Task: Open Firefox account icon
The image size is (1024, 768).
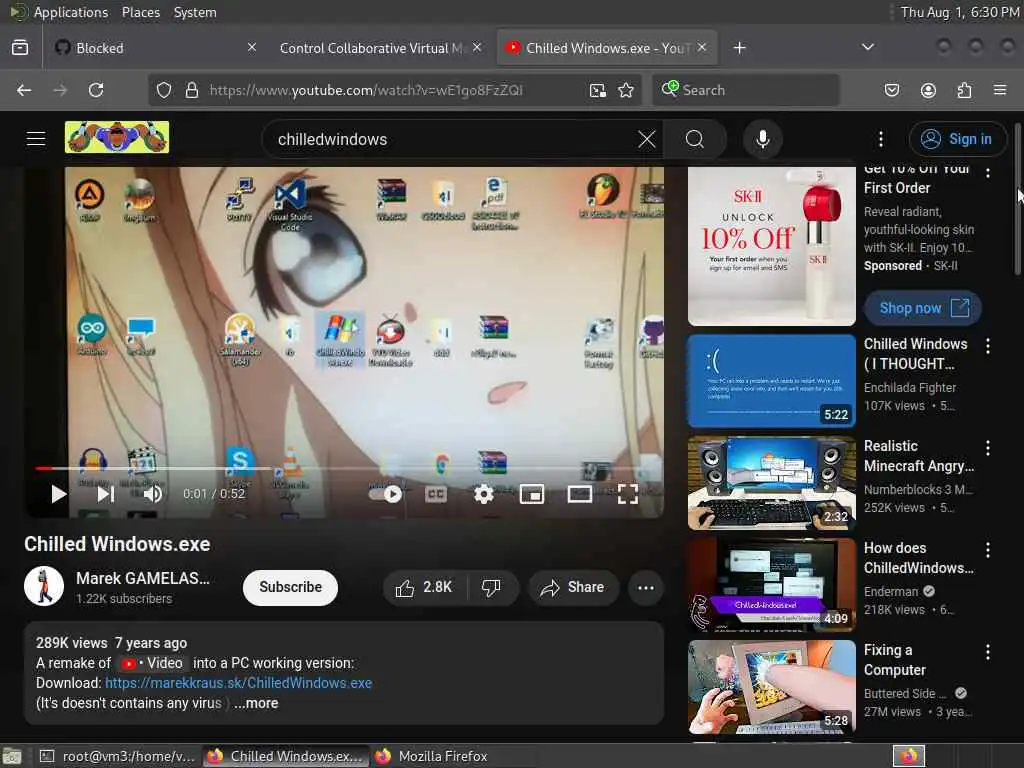Action: coord(928,90)
